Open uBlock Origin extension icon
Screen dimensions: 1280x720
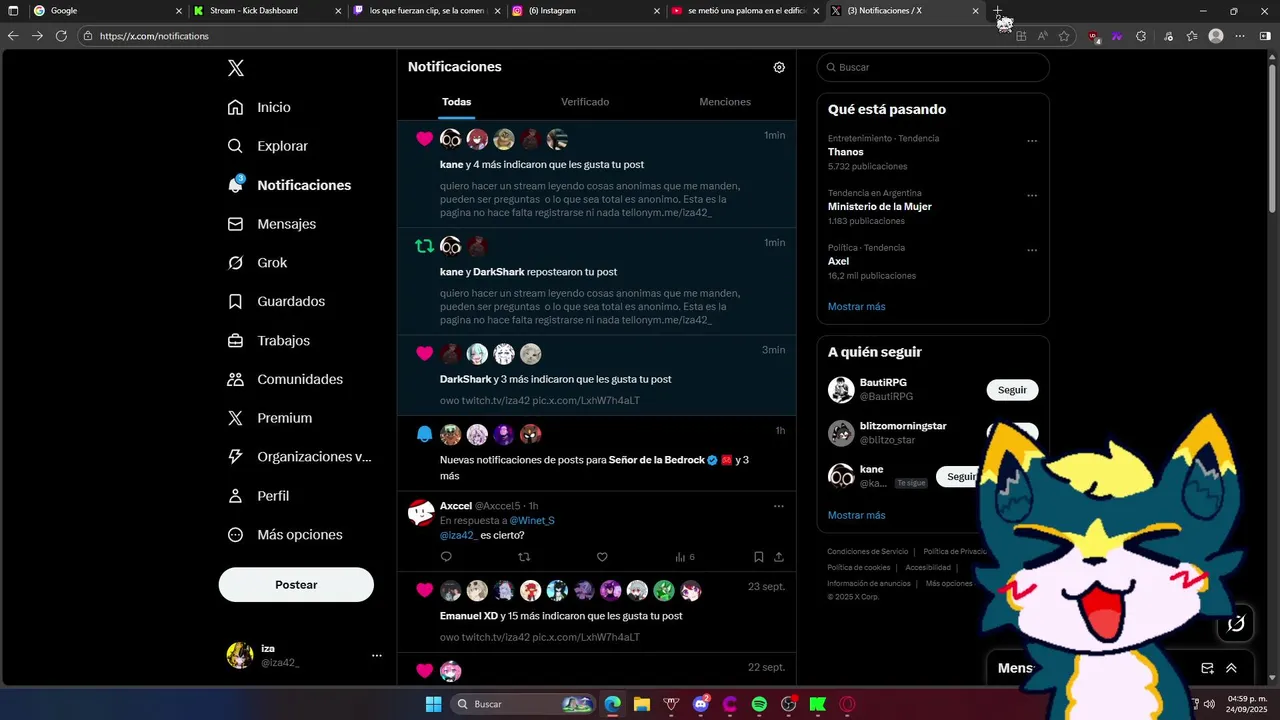(x=1094, y=36)
